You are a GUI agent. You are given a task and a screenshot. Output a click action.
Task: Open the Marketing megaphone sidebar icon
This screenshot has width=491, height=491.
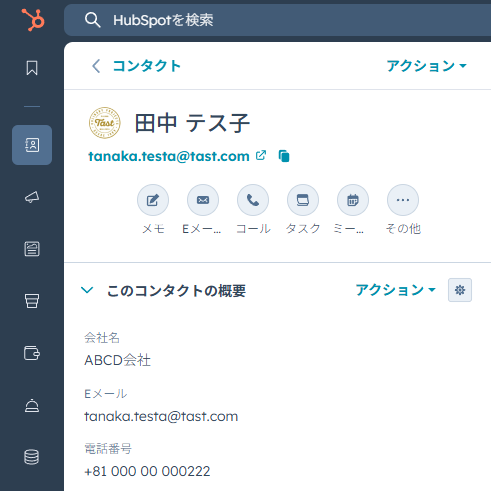[32, 197]
